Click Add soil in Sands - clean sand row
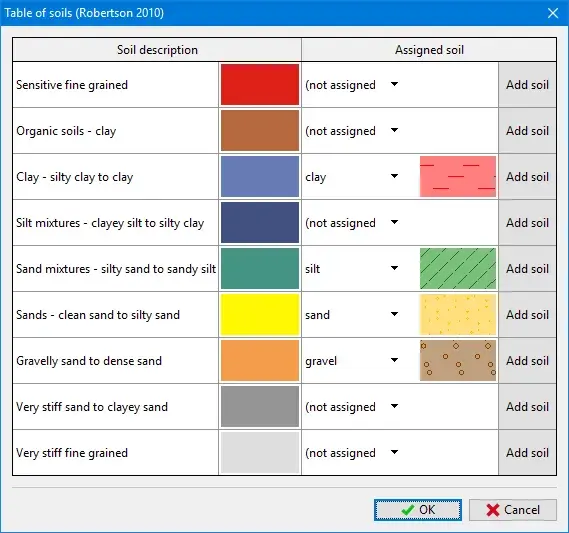Viewport: 569px width, 533px height. pos(527,315)
